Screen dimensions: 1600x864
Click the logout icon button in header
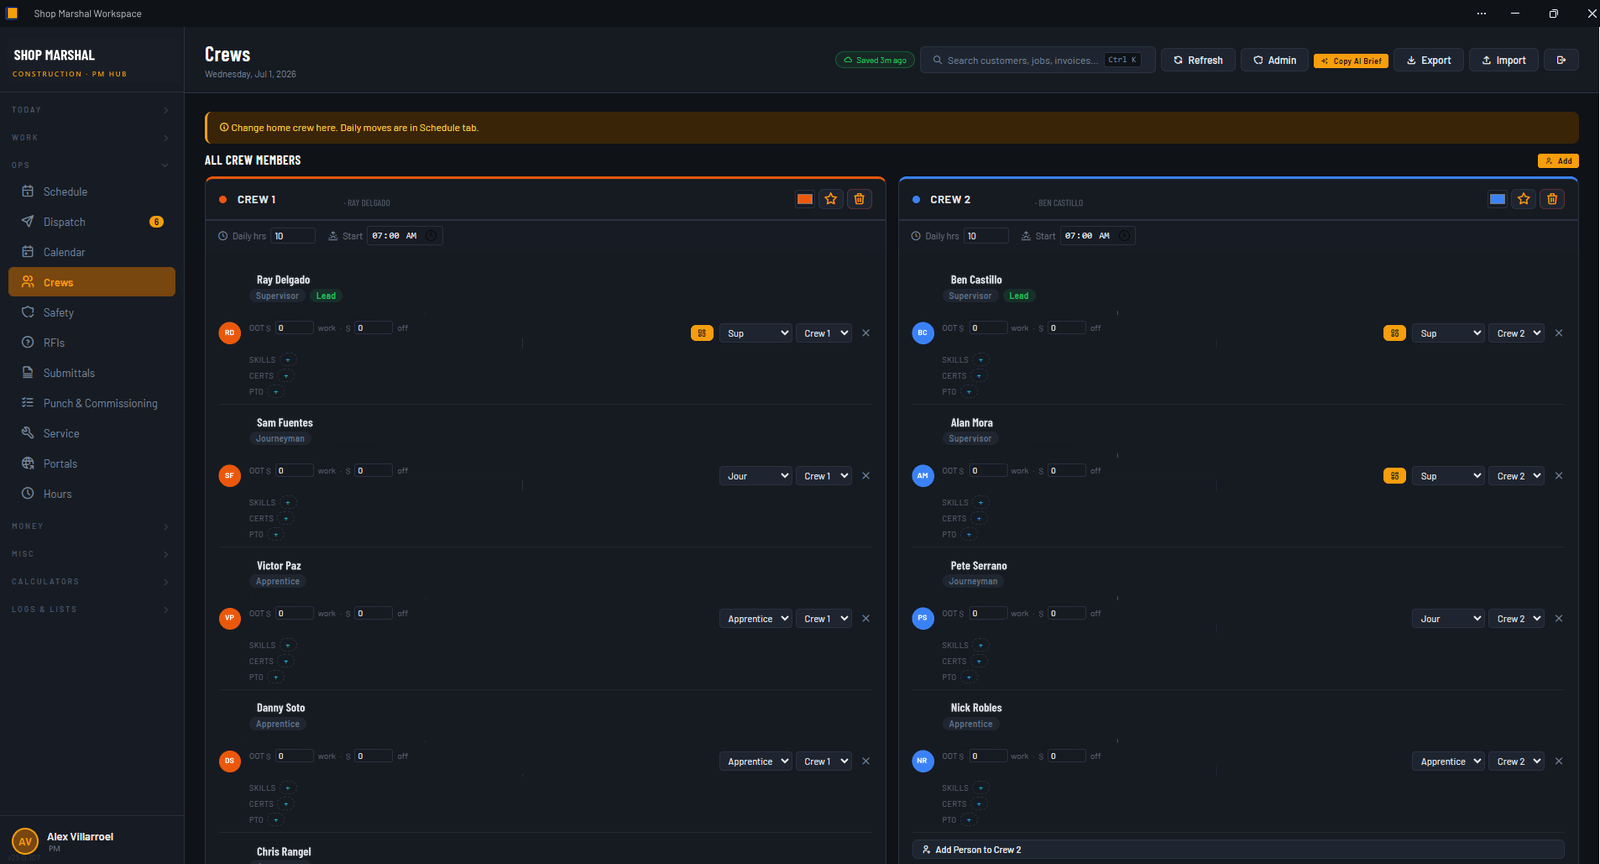click(1561, 60)
